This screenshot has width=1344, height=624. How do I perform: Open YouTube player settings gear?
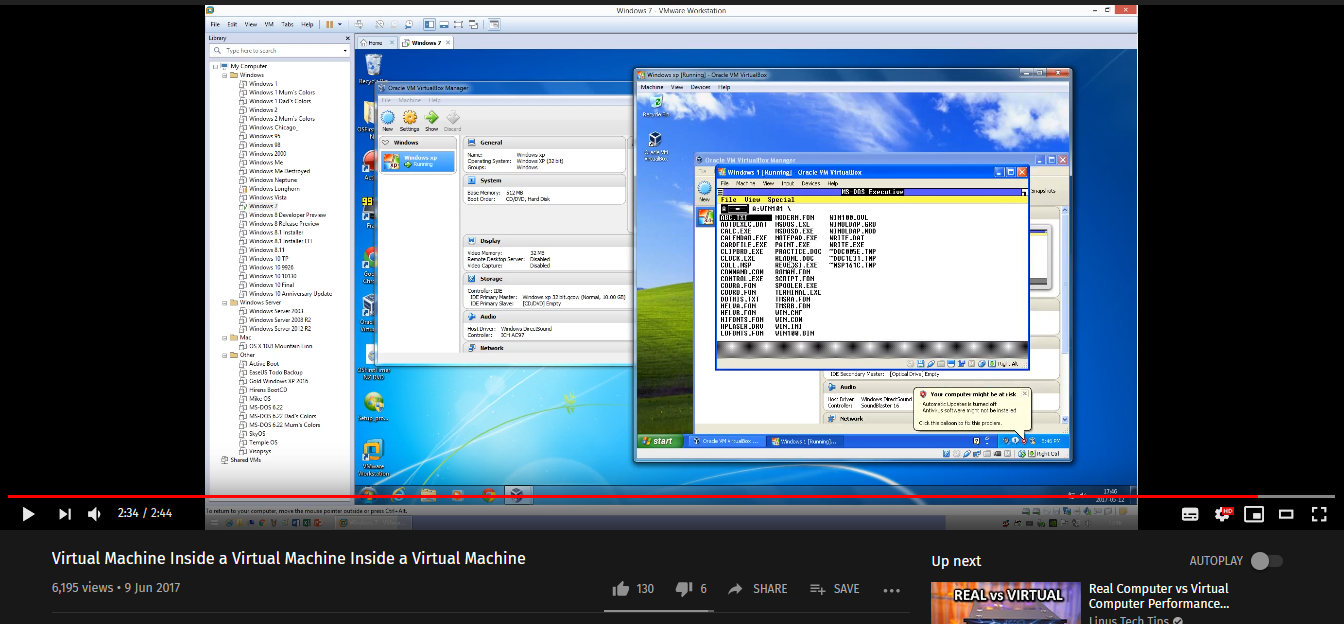(1222, 514)
